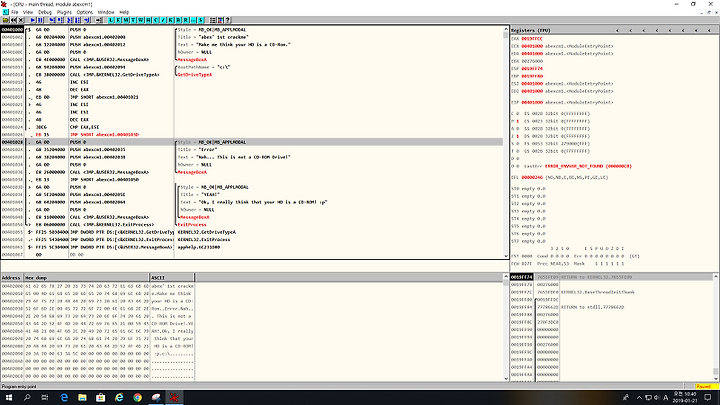This screenshot has height=405, width=720.
Task: Show Executable modules via the E icon
Action: click(118, 20)
